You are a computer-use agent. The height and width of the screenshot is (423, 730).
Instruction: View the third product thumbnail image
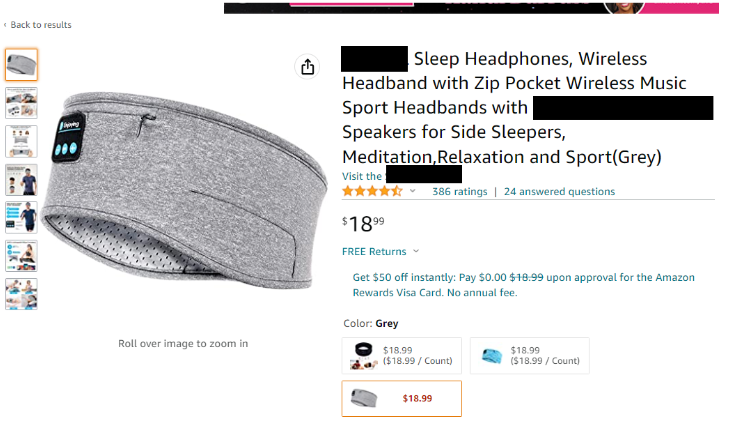coord(21,141)
